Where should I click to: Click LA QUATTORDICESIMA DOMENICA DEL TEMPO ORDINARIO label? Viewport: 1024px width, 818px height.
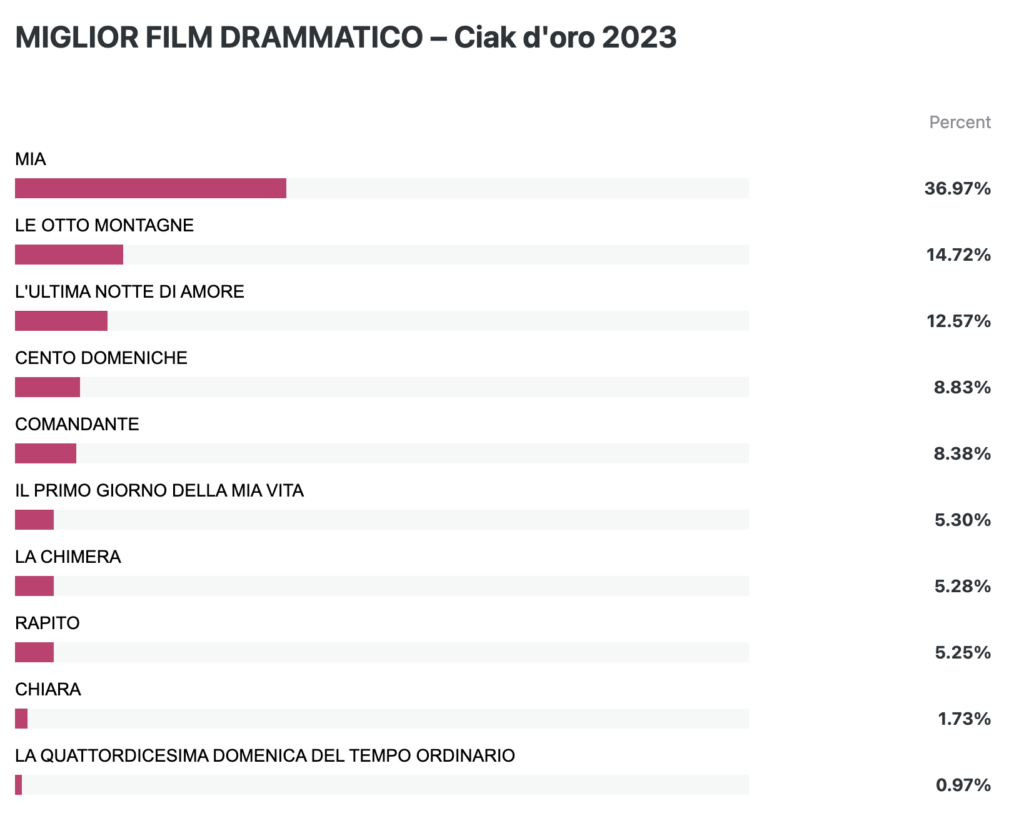(264, 755)
